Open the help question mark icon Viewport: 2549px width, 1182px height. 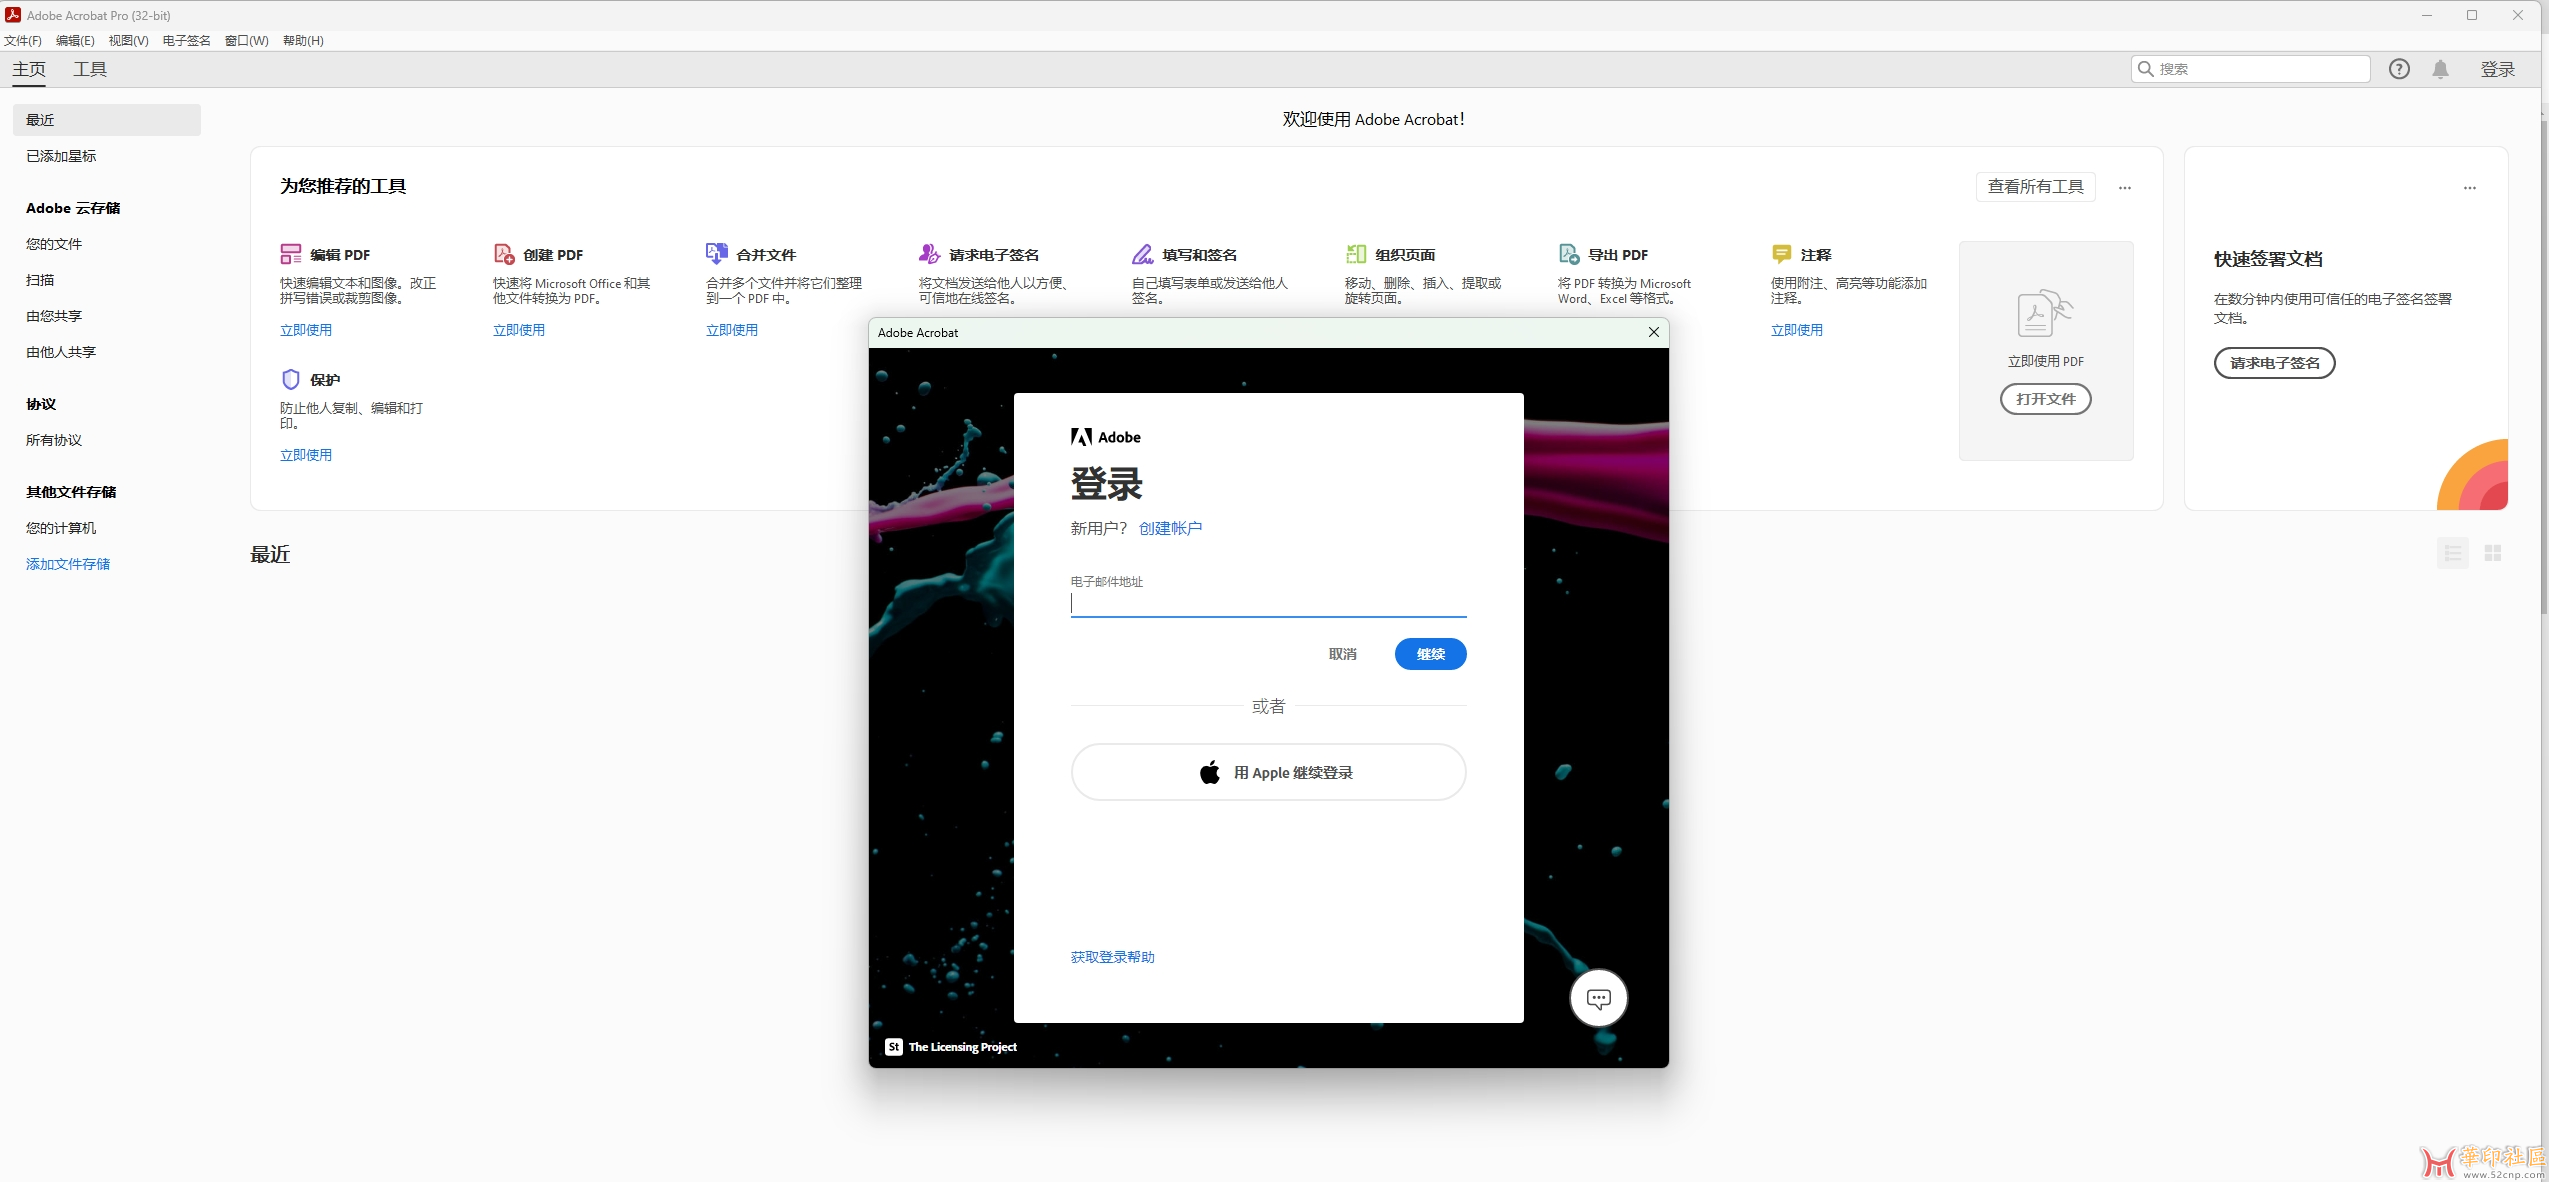[x=2399, y=69]
